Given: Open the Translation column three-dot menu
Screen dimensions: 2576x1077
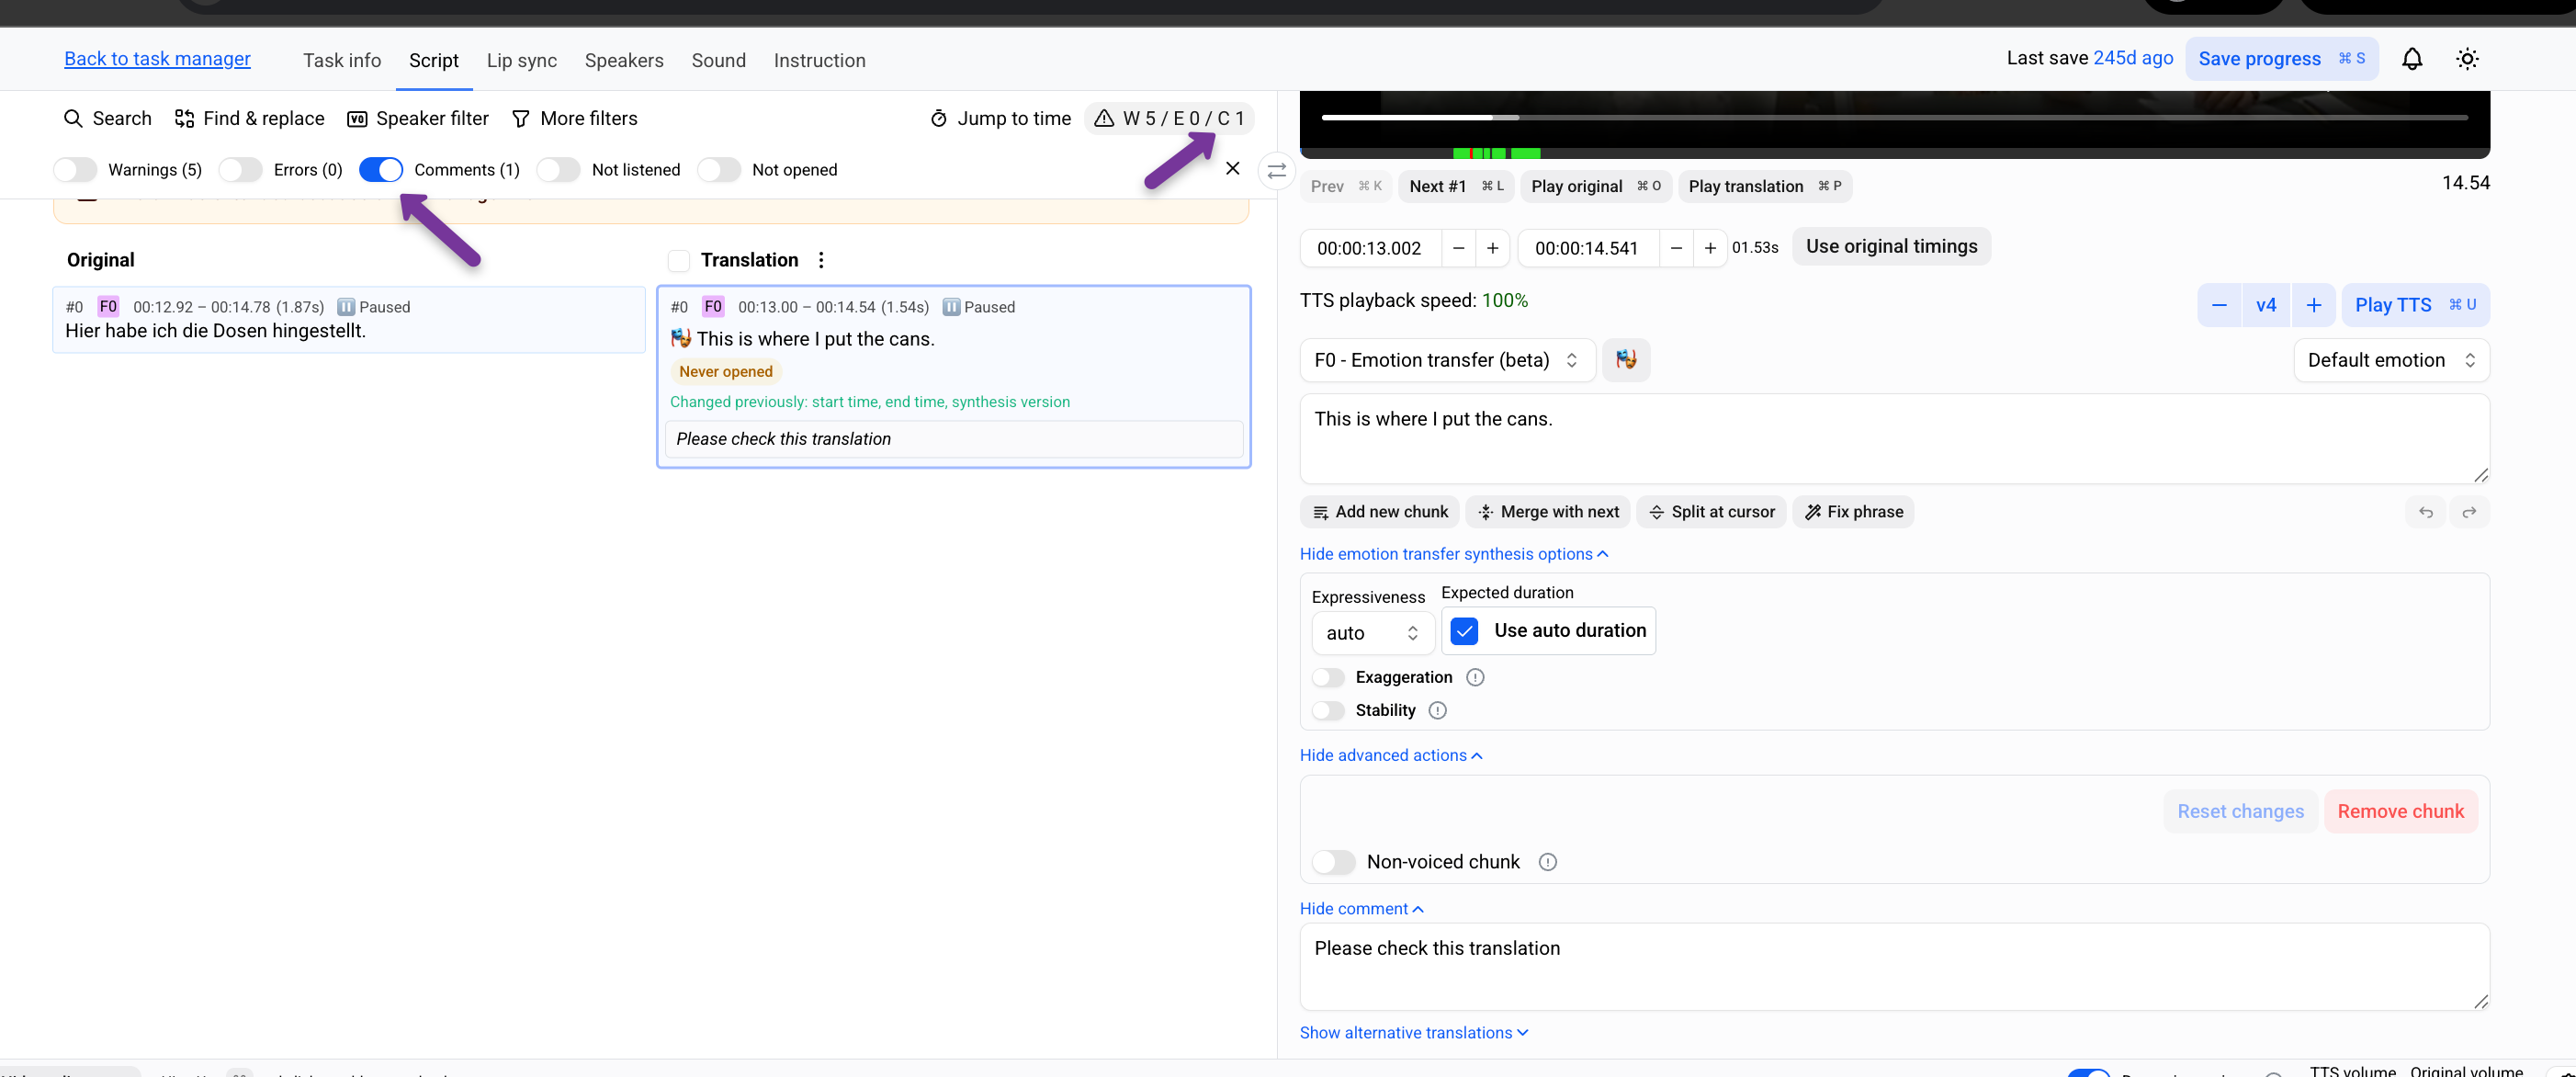Looking at the screenshot, I should click(x=821, y=260).
